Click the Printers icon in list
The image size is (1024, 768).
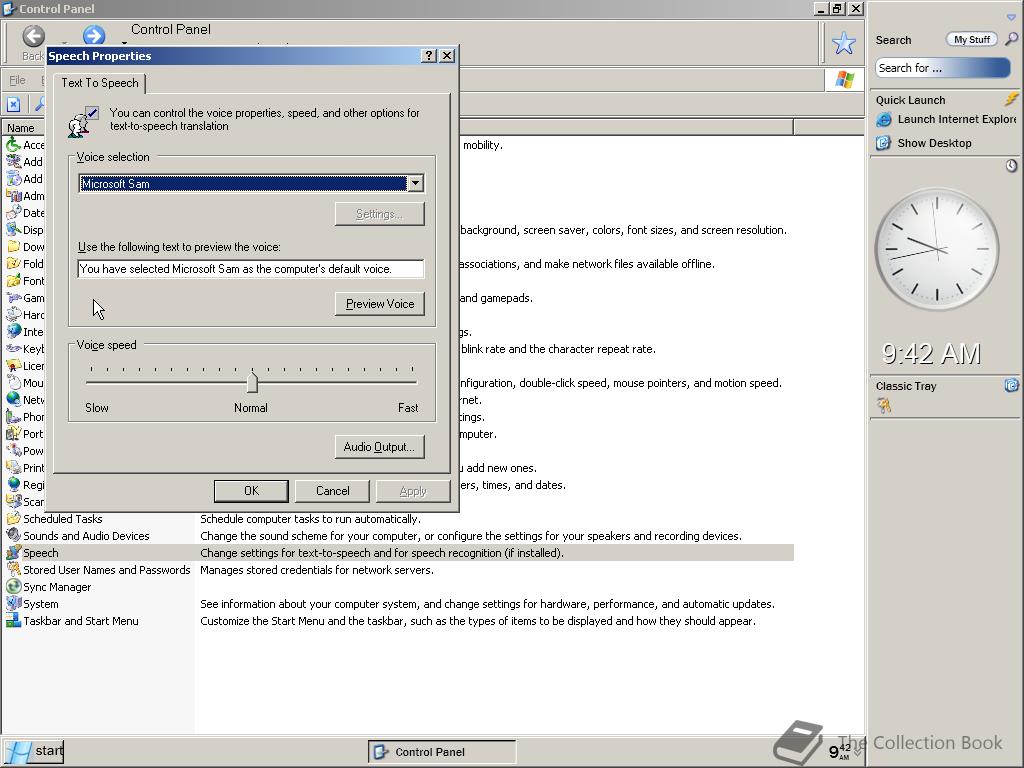click(13, 467)
